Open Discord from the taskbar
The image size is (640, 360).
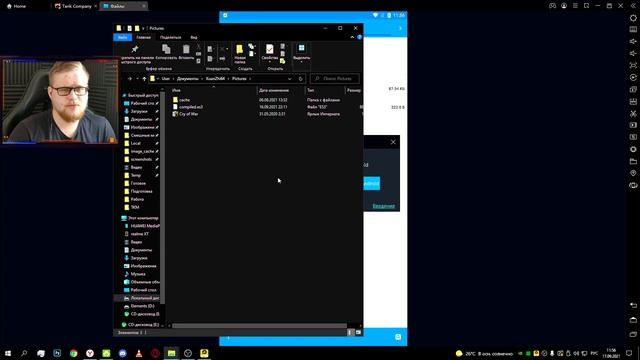tap(122, 353)
